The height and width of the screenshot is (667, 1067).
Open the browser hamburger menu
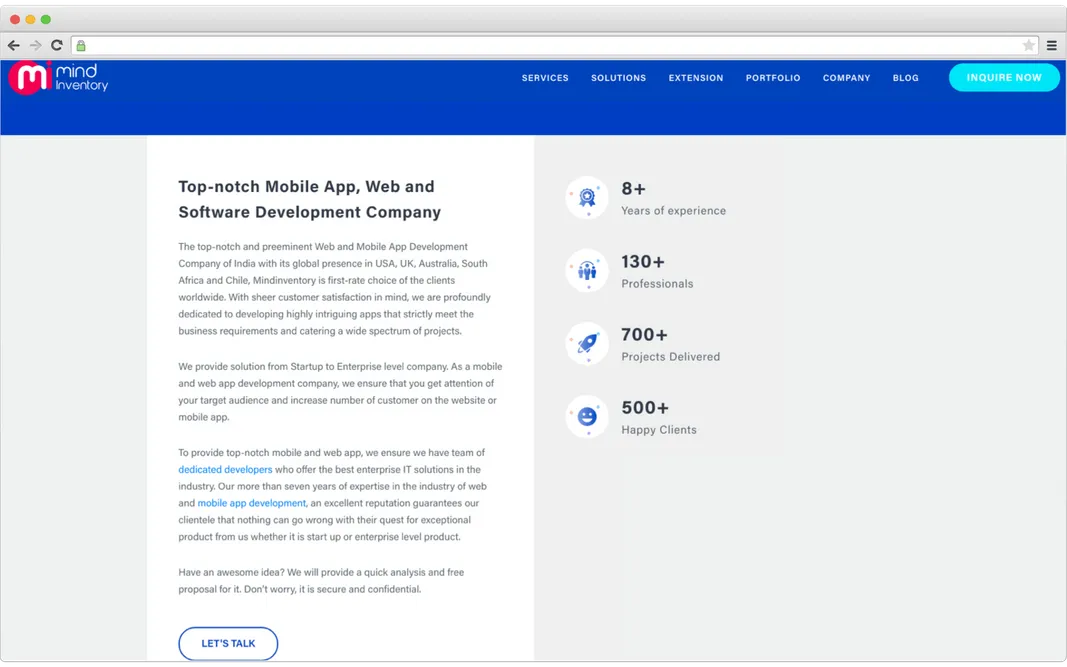click(x=1051, y=45)
